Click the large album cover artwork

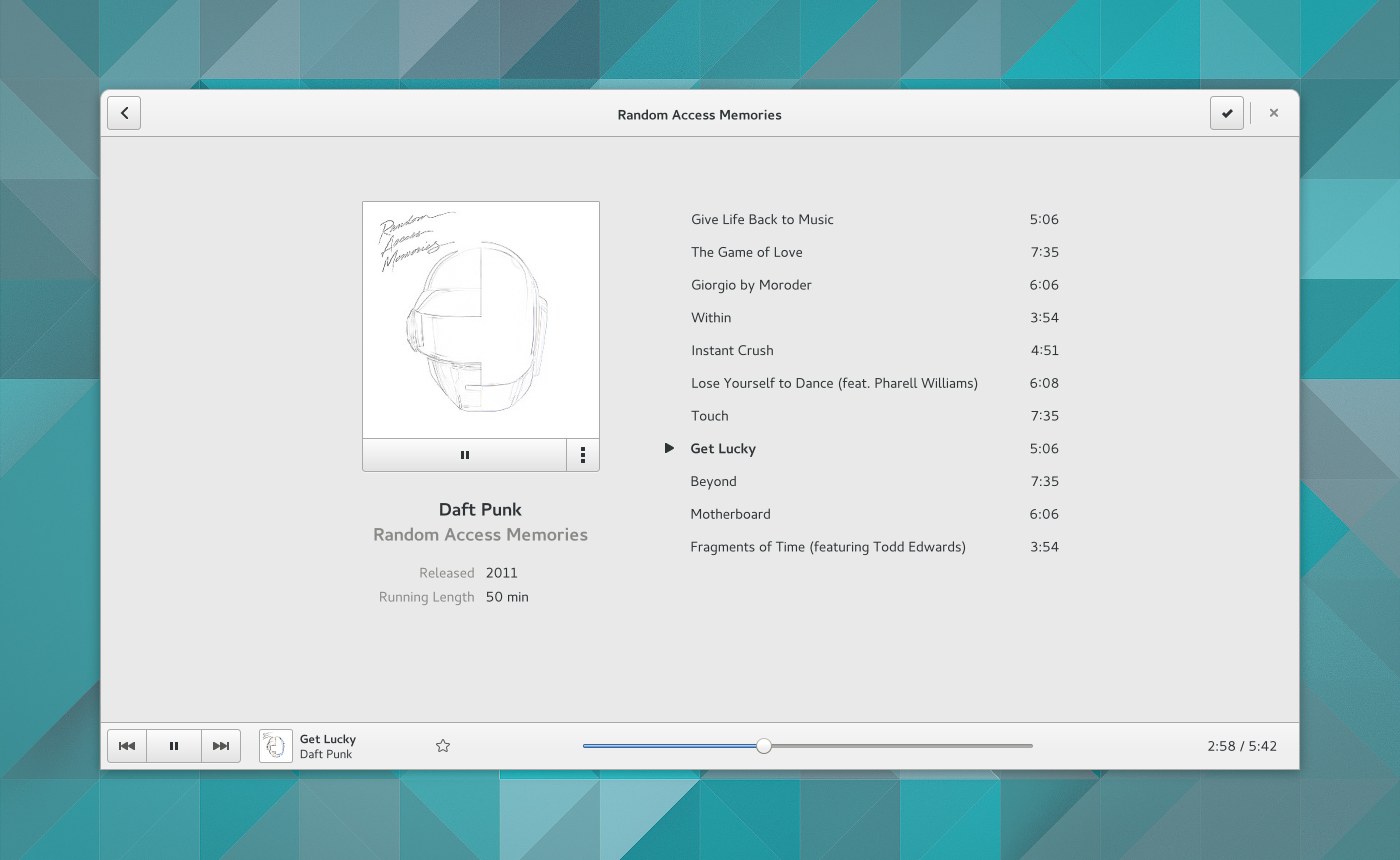[x=481, y=320]
